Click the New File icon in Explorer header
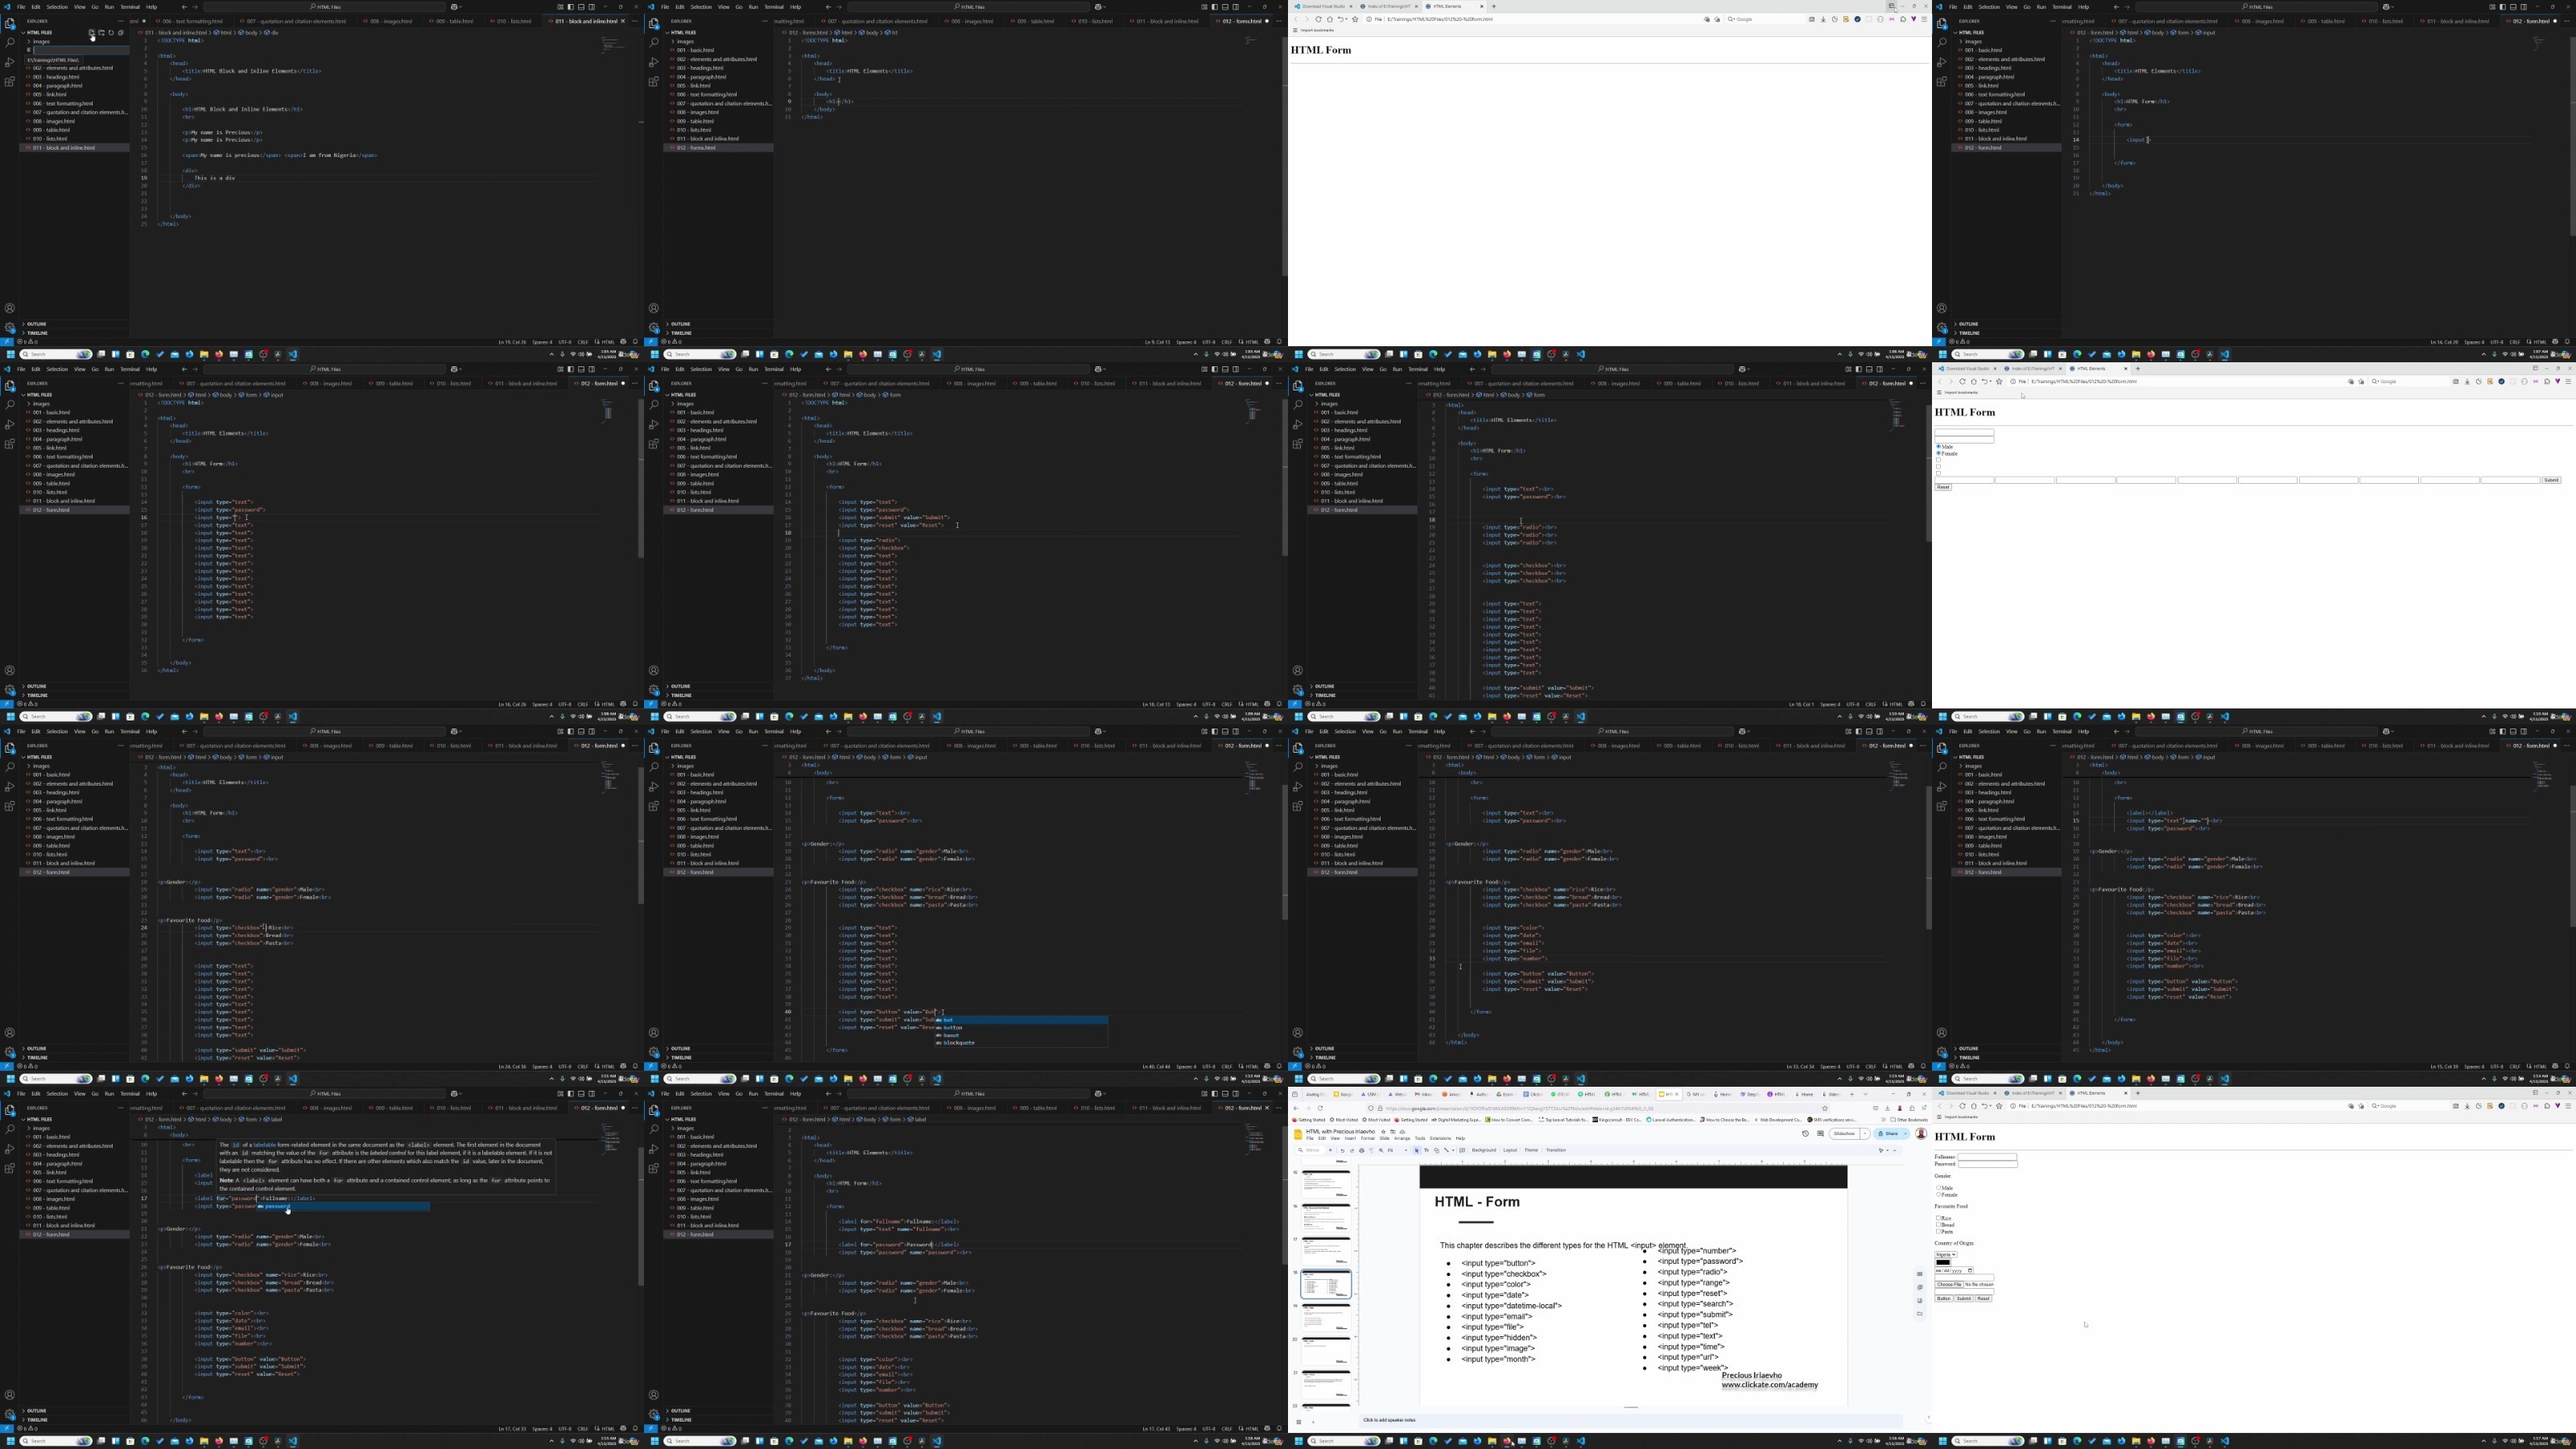 [92, 33]
